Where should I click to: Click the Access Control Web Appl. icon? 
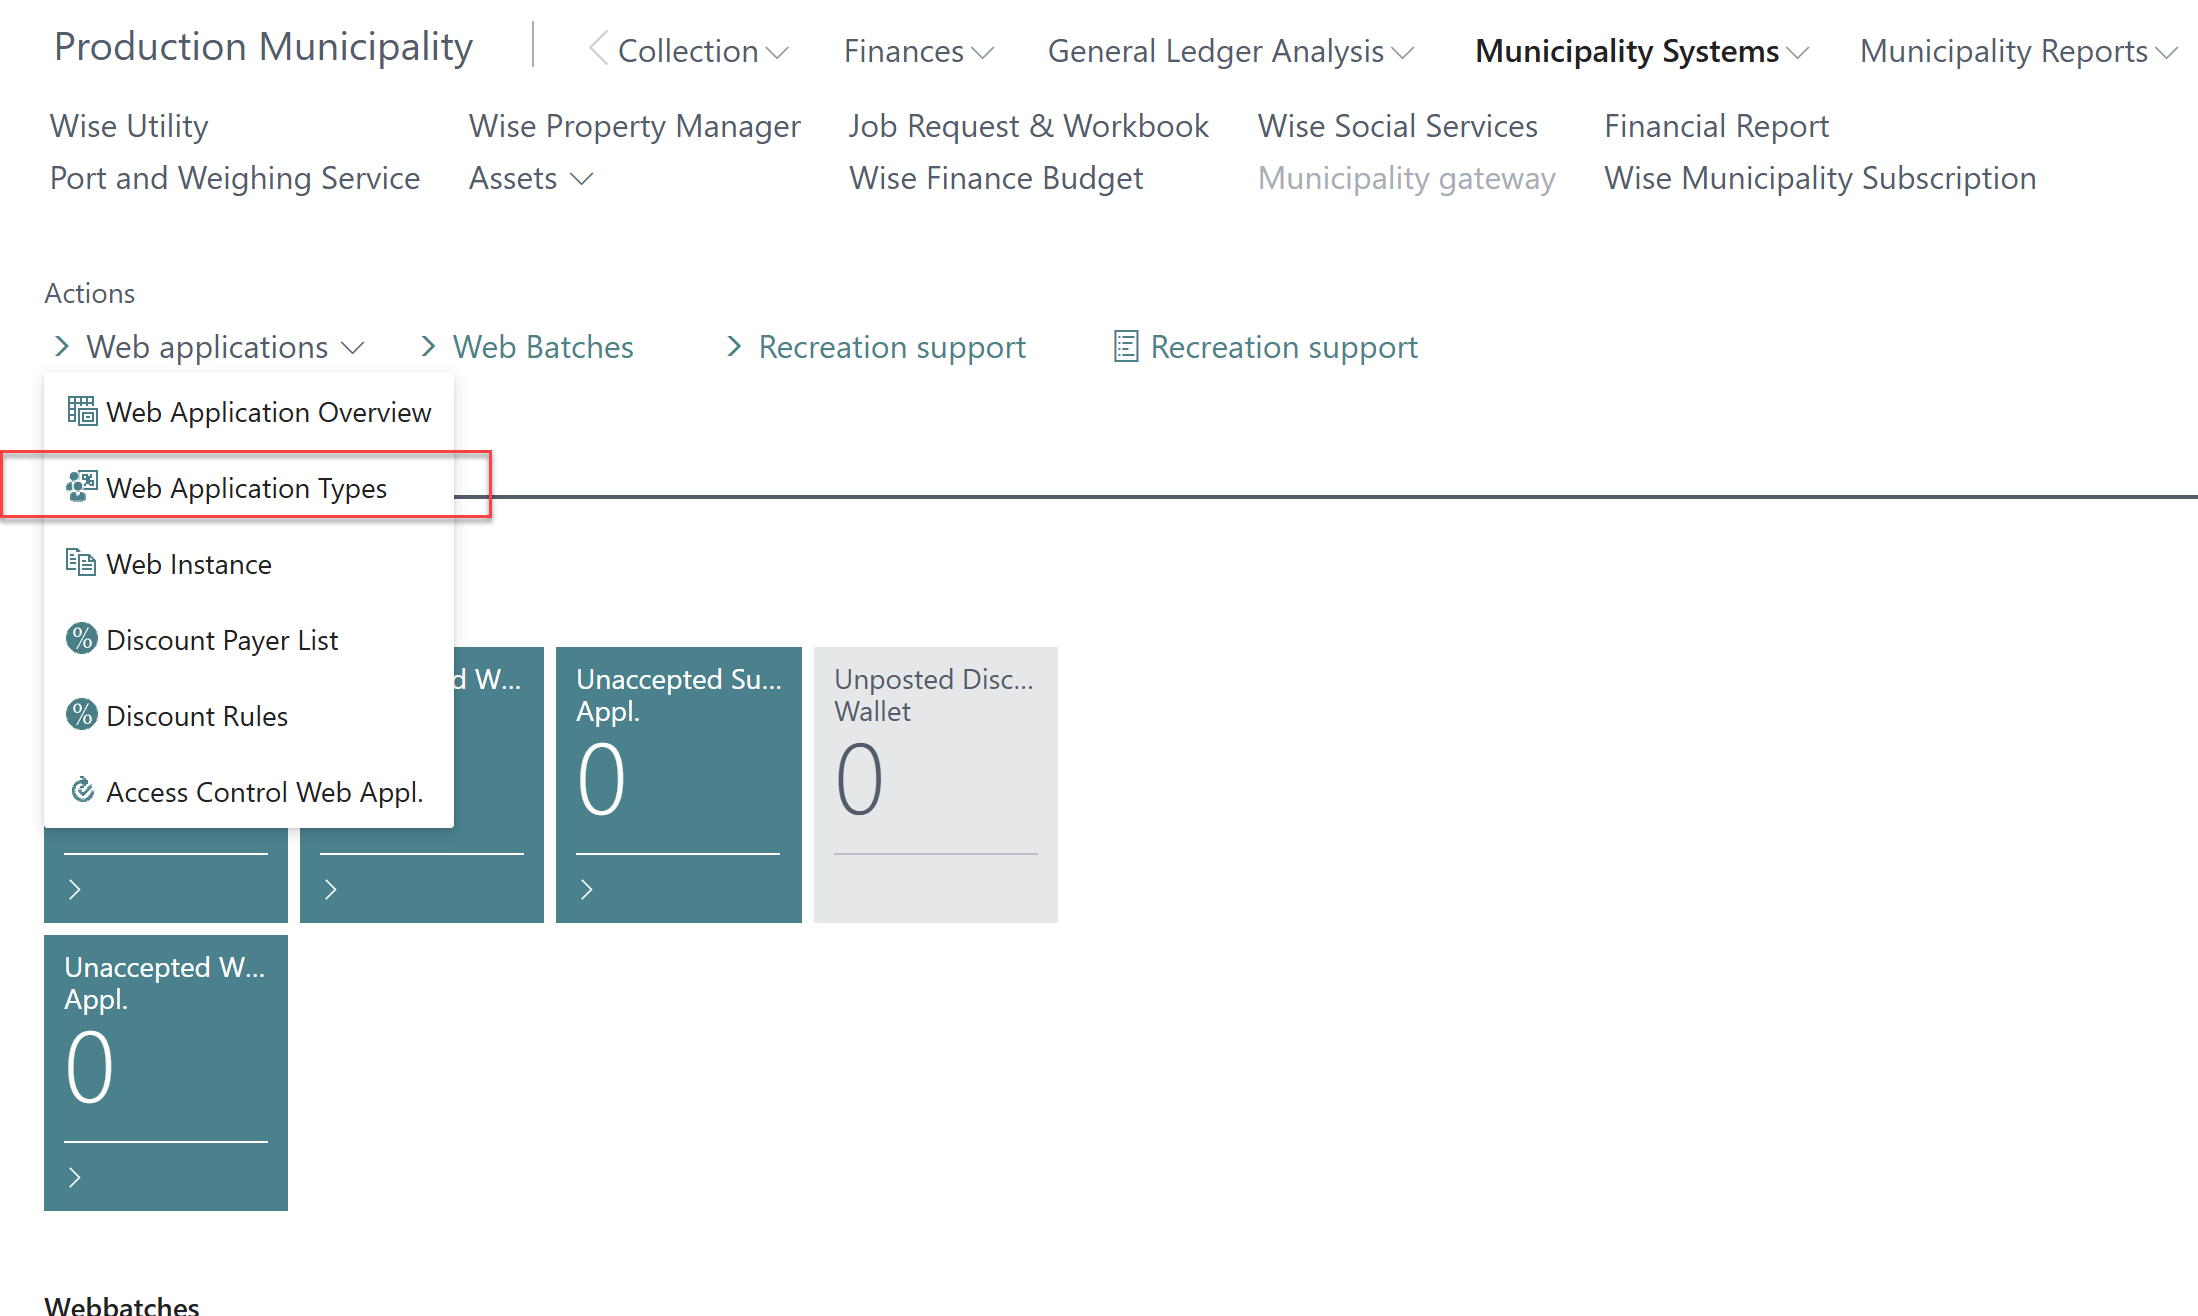tap(82, 791)
